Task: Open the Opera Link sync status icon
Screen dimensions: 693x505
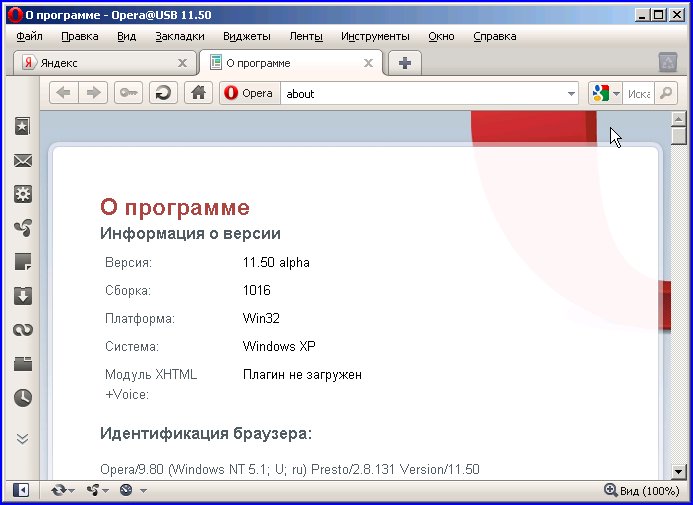Action: tap(62, 490)
